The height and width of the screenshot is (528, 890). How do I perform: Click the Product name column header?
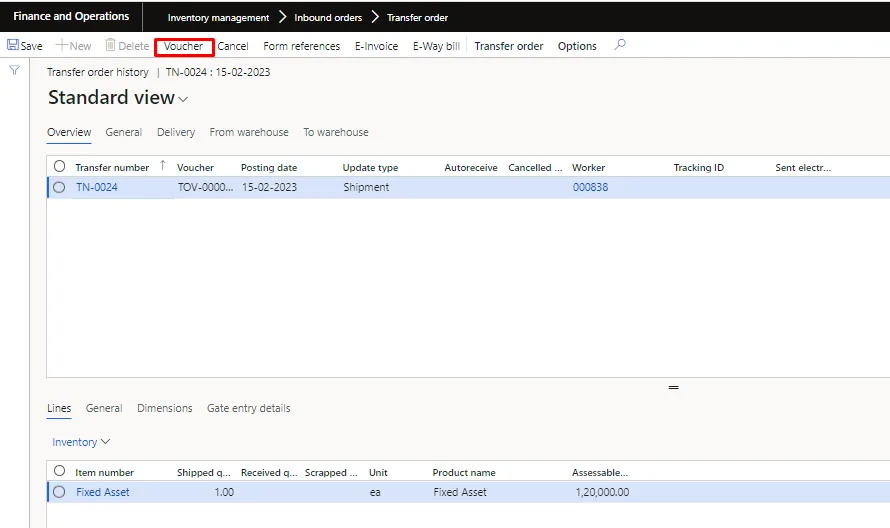464,472
